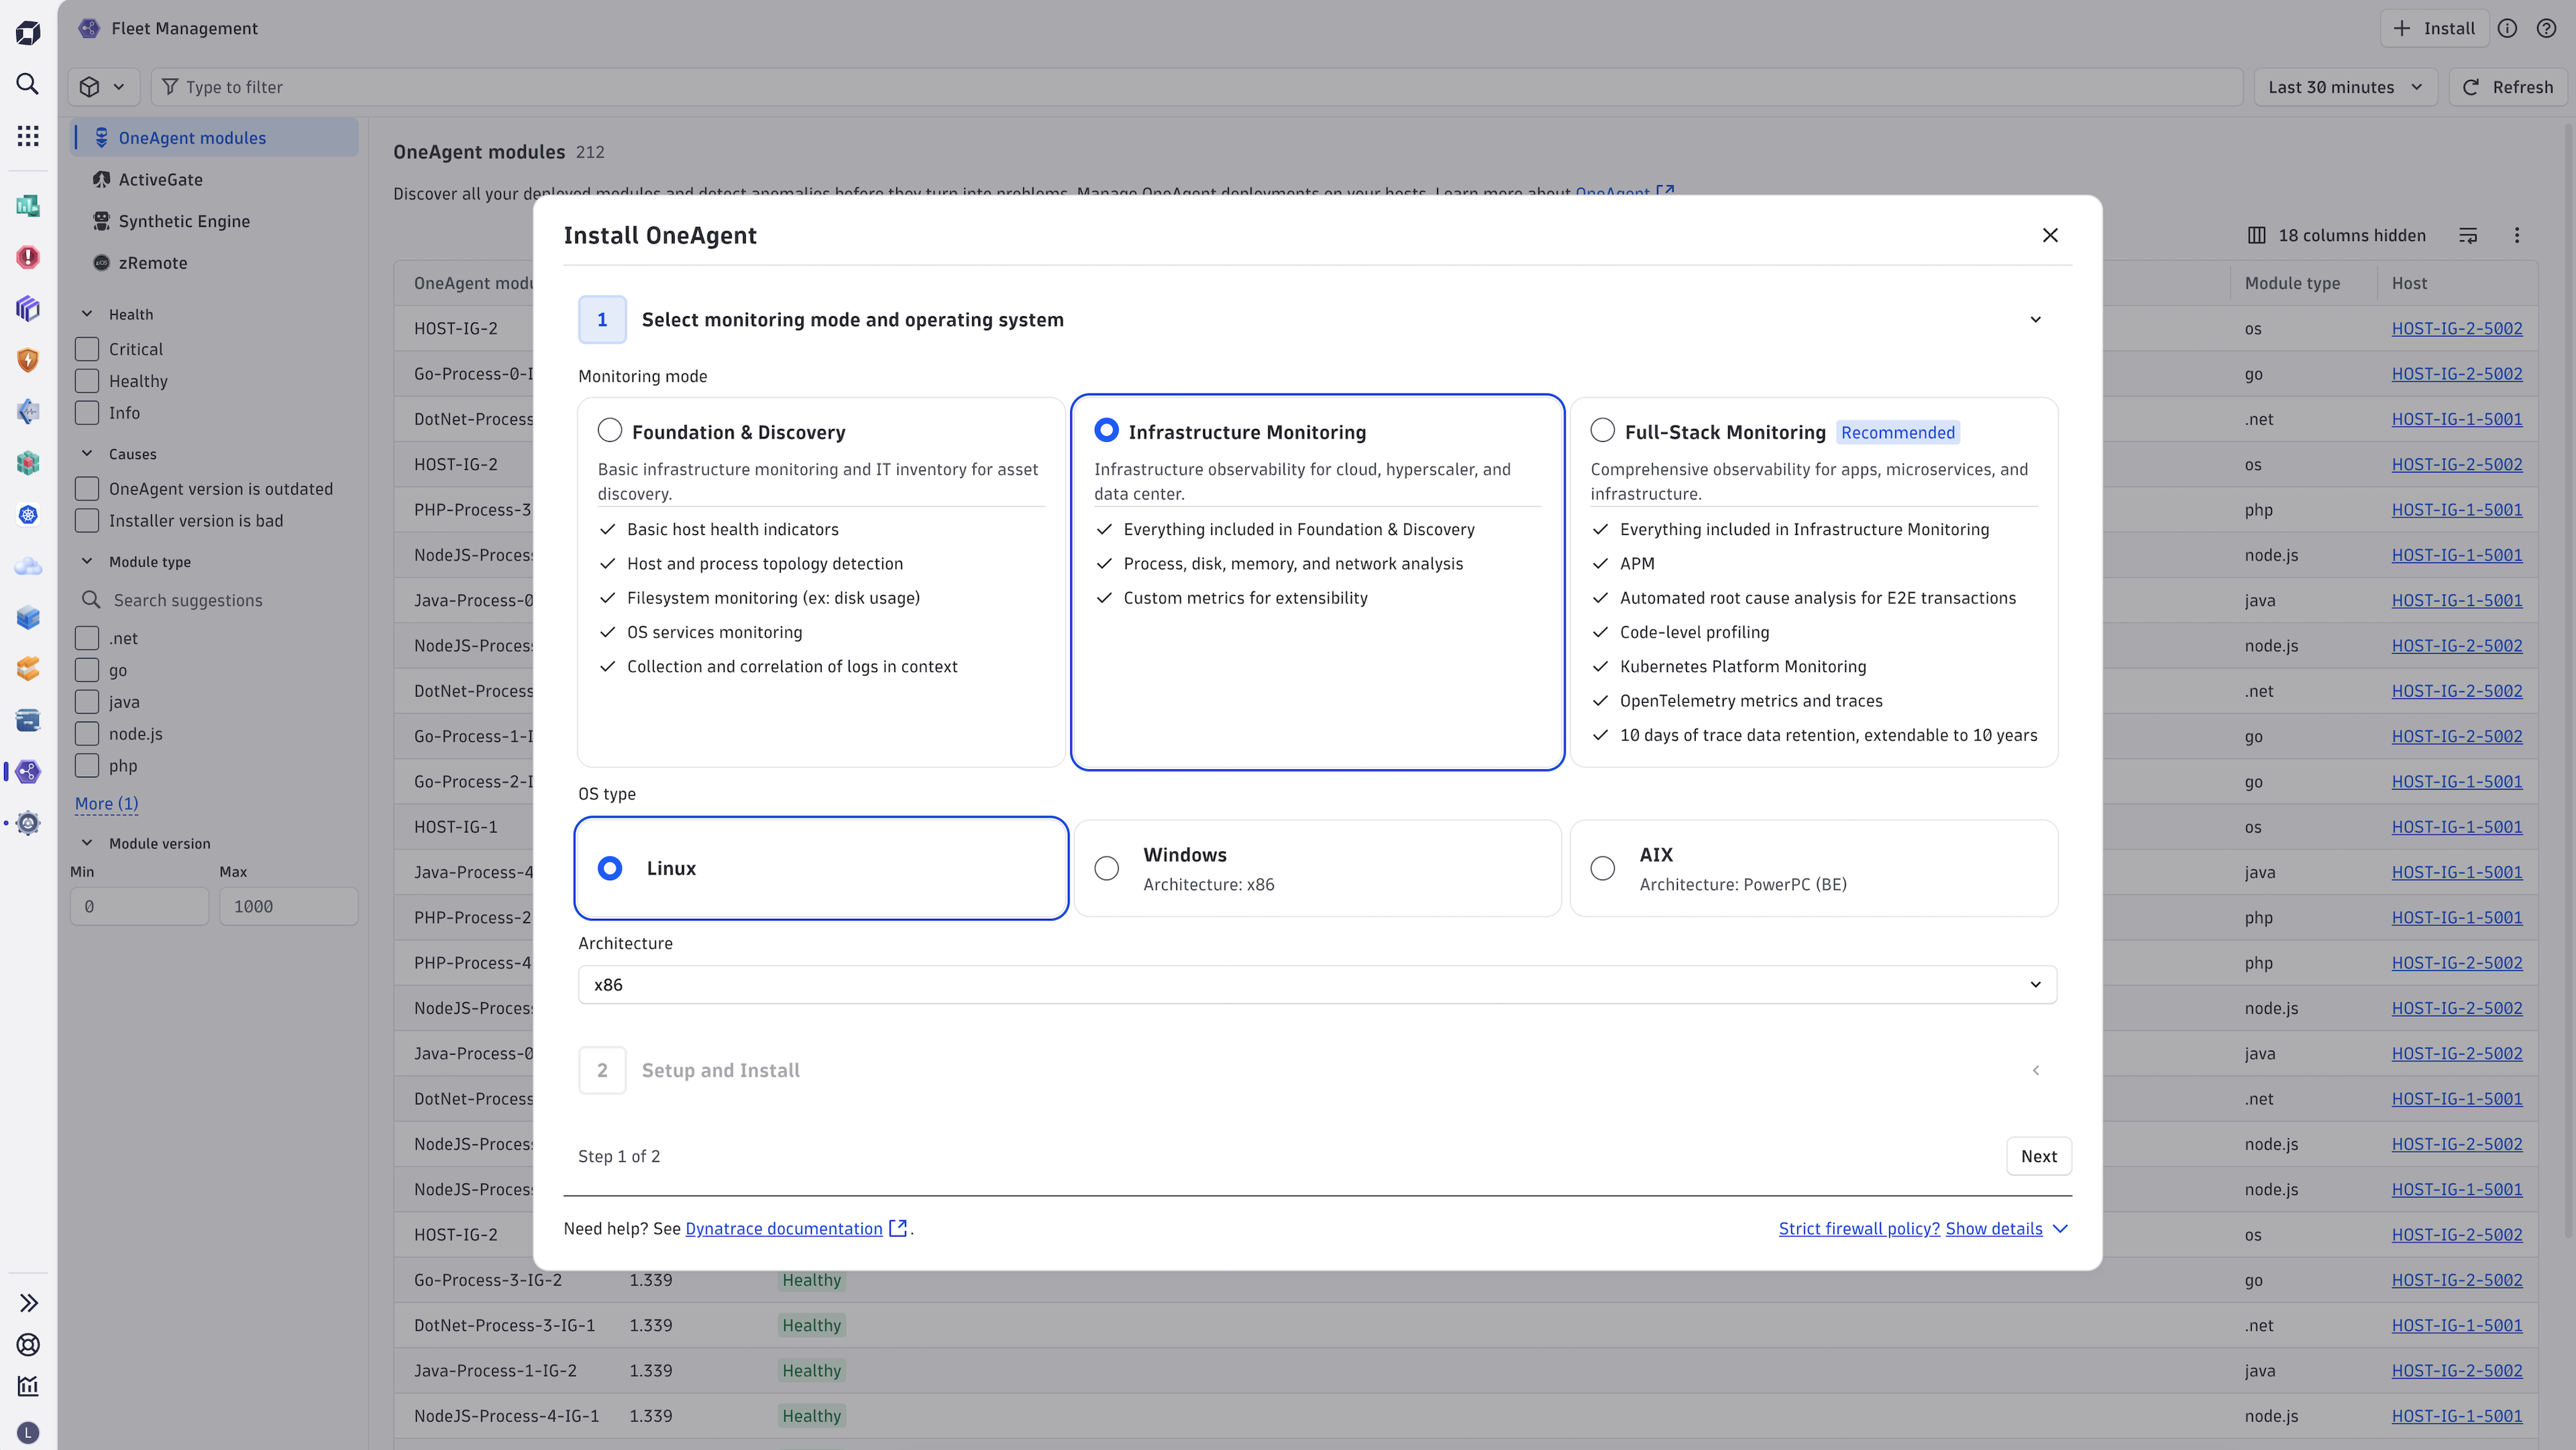
Task: Open the teal hexagon app icon in the dock
Action: (28, 463)
